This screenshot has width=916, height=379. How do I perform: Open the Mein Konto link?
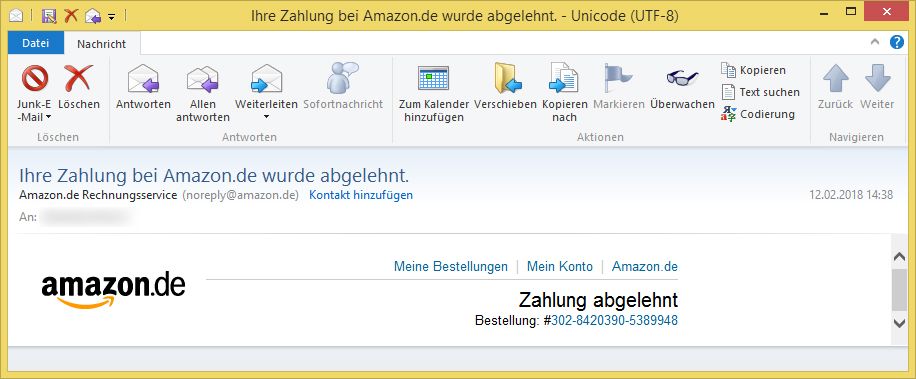coord(560,267)
